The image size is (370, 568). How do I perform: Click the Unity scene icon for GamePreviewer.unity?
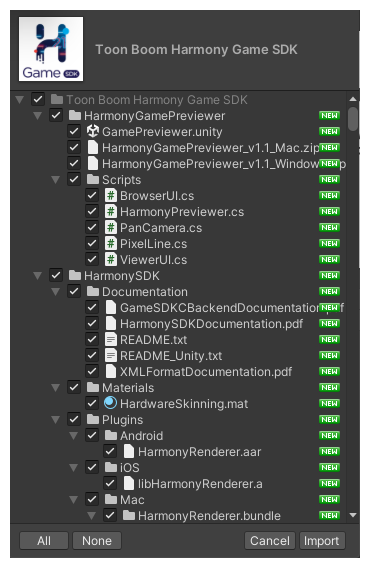pos(93,131)
